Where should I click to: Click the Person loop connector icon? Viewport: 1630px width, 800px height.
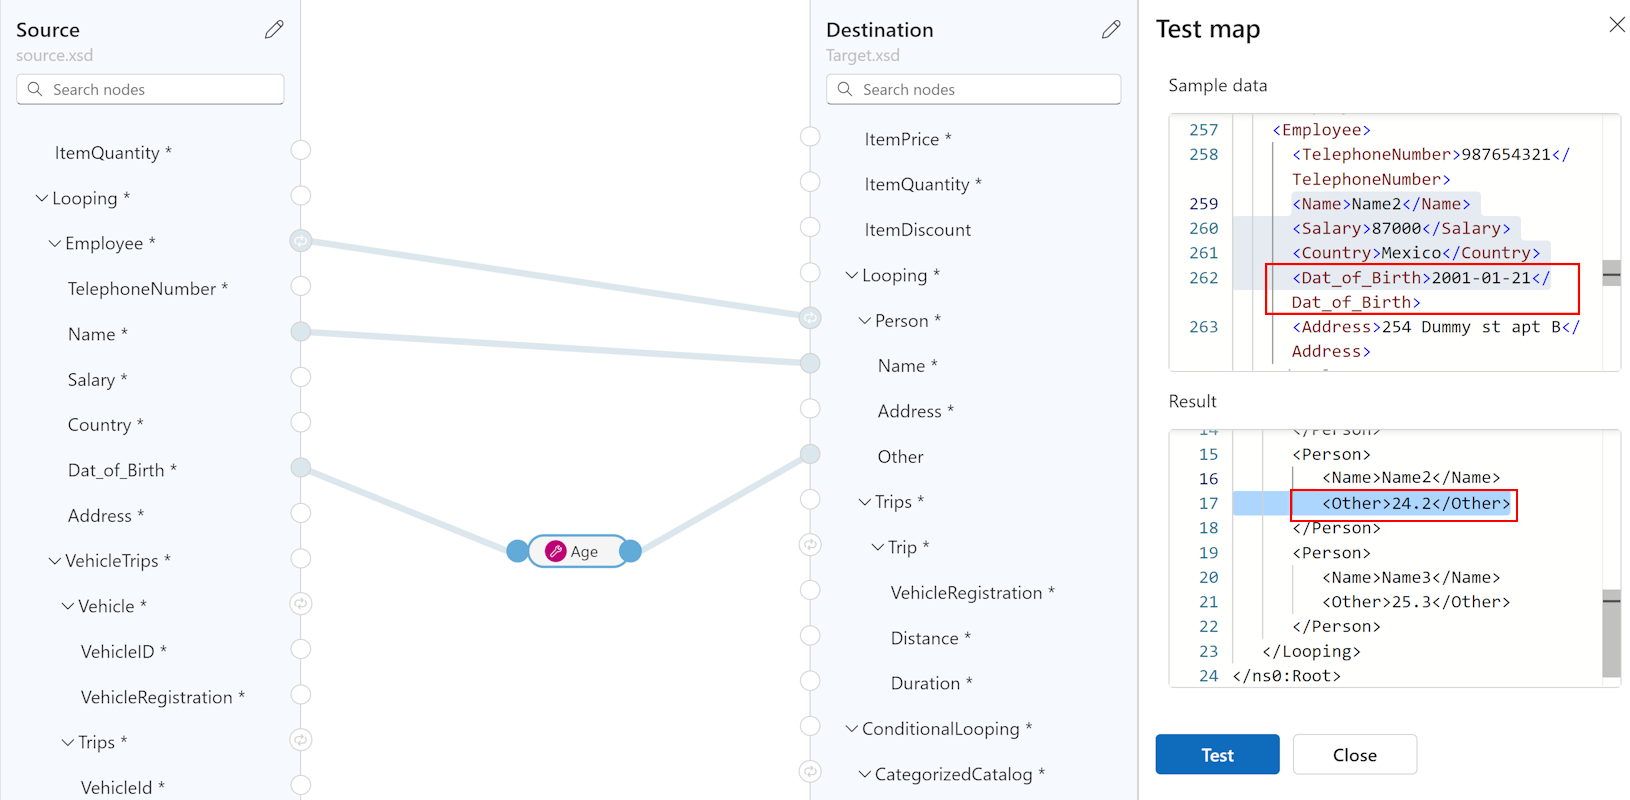pyautogui.click(x=810, y=318)
